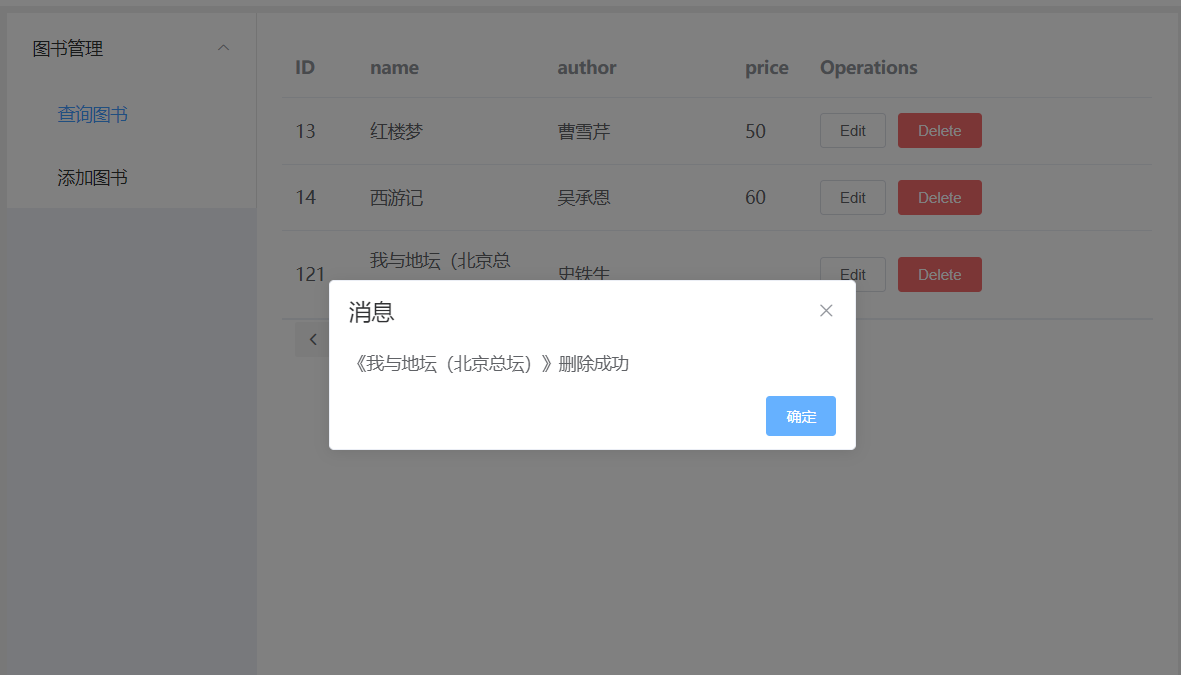
Task: Click the 消息 dialog title
Action: 371,312
